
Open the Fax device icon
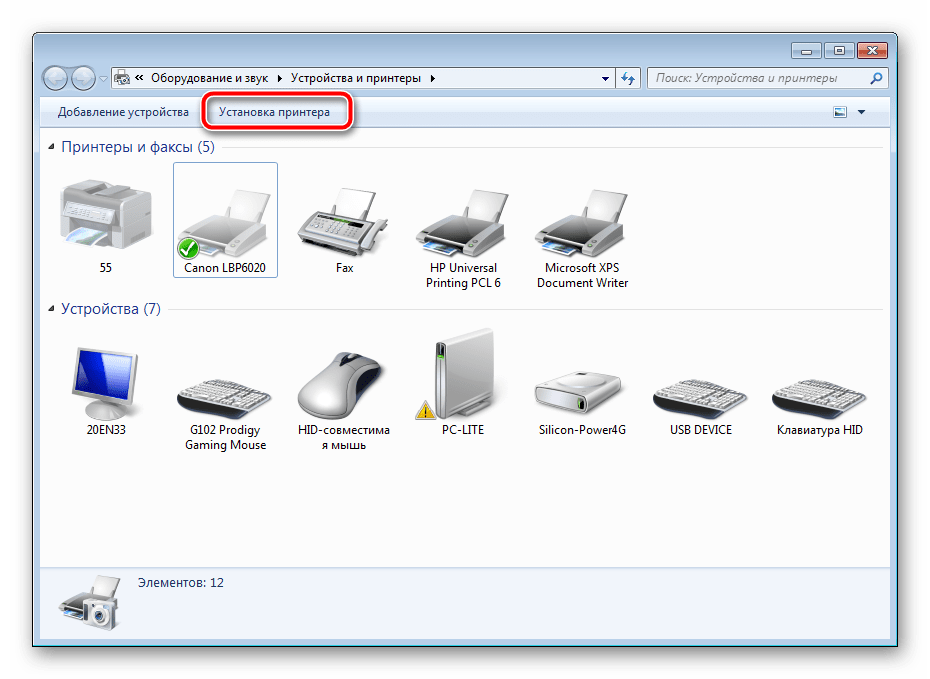(x=343, y=225)
